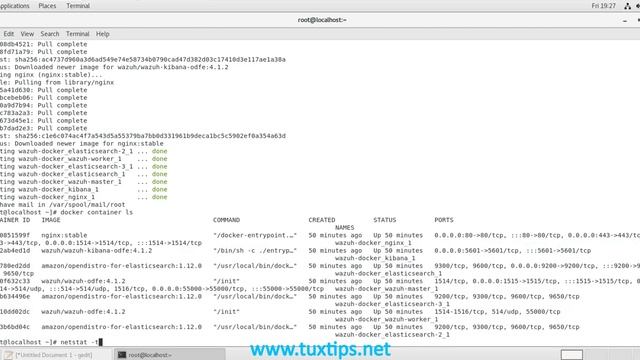Click the workspace switcher in bottom panel
The image size is (640, 360).
click(571, 354)
